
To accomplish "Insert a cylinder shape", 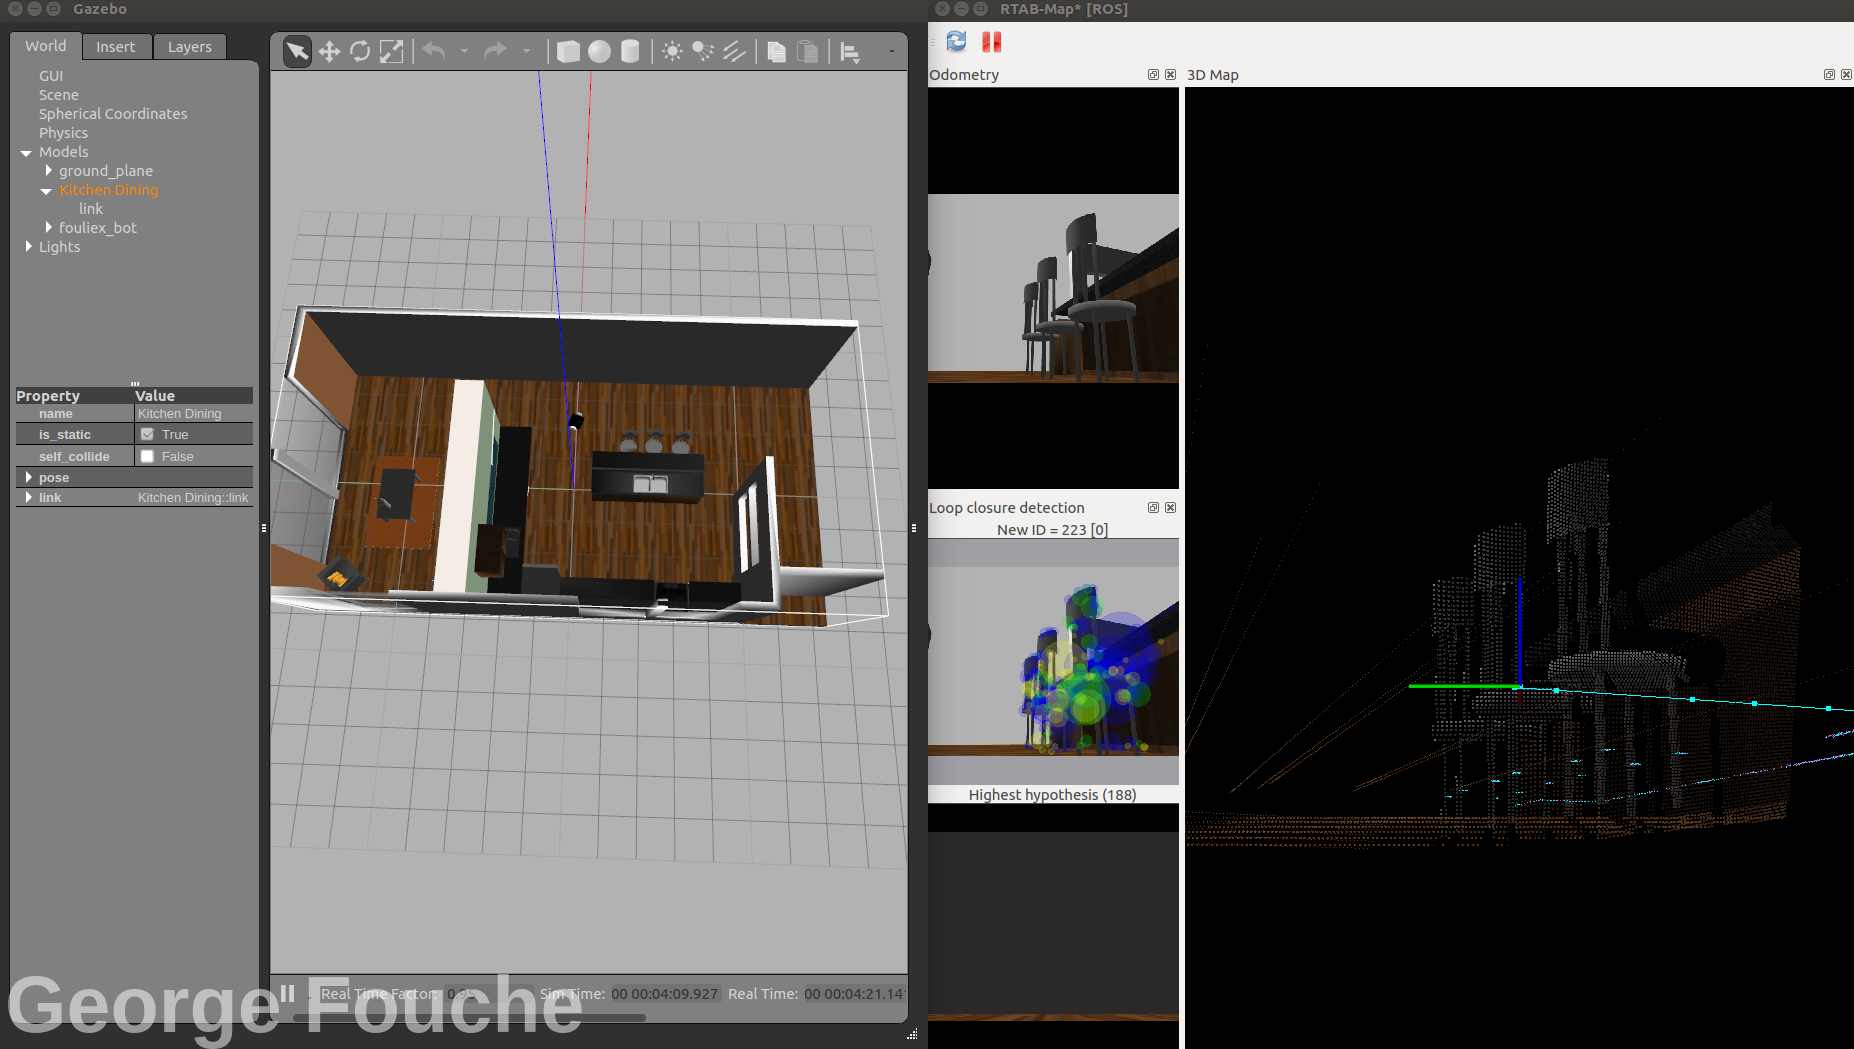I will pos(630,51).
